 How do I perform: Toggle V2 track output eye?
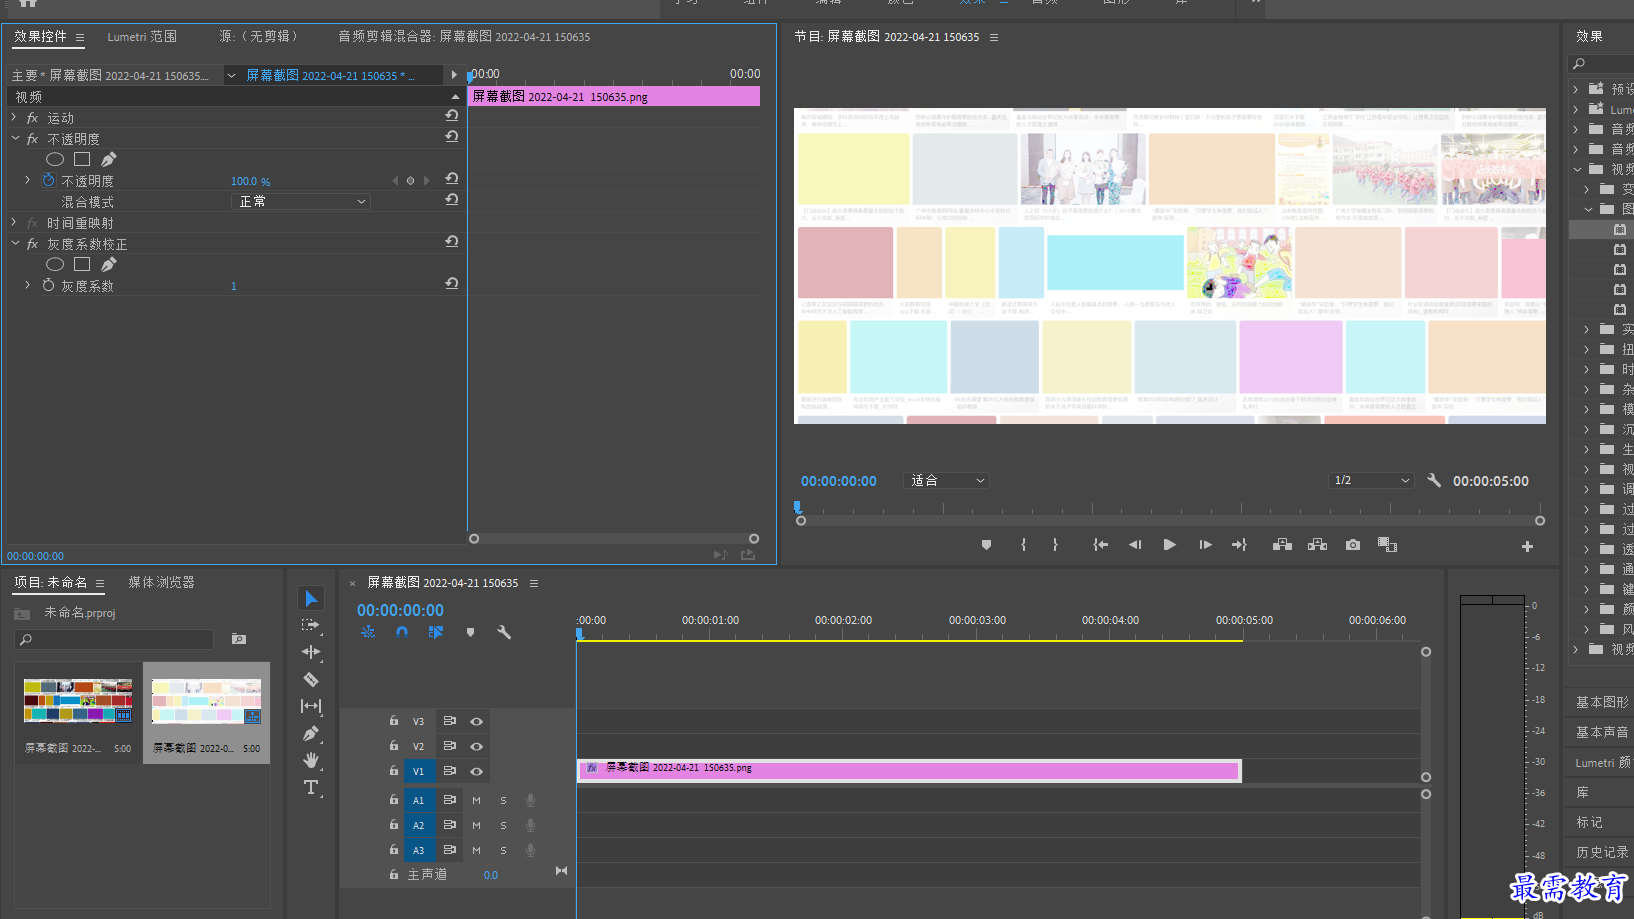477,746
